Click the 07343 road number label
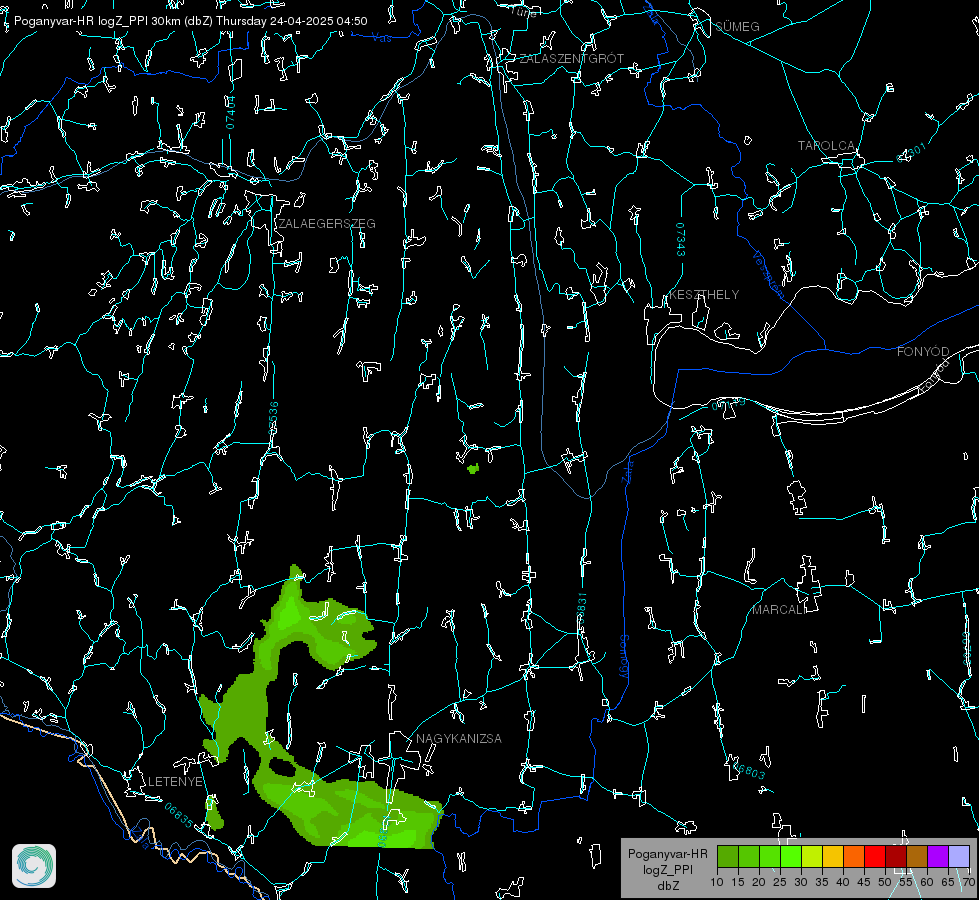 pyautogui.click(x=681, y=240)
